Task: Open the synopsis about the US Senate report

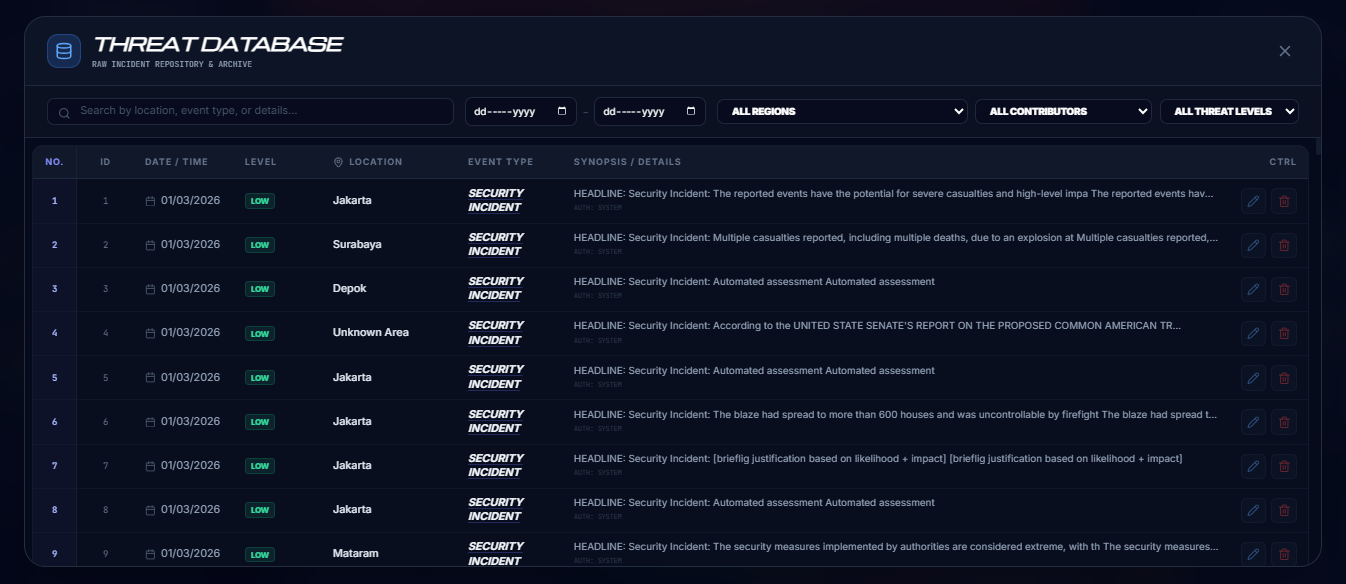Action: click(x=877, y=326)
